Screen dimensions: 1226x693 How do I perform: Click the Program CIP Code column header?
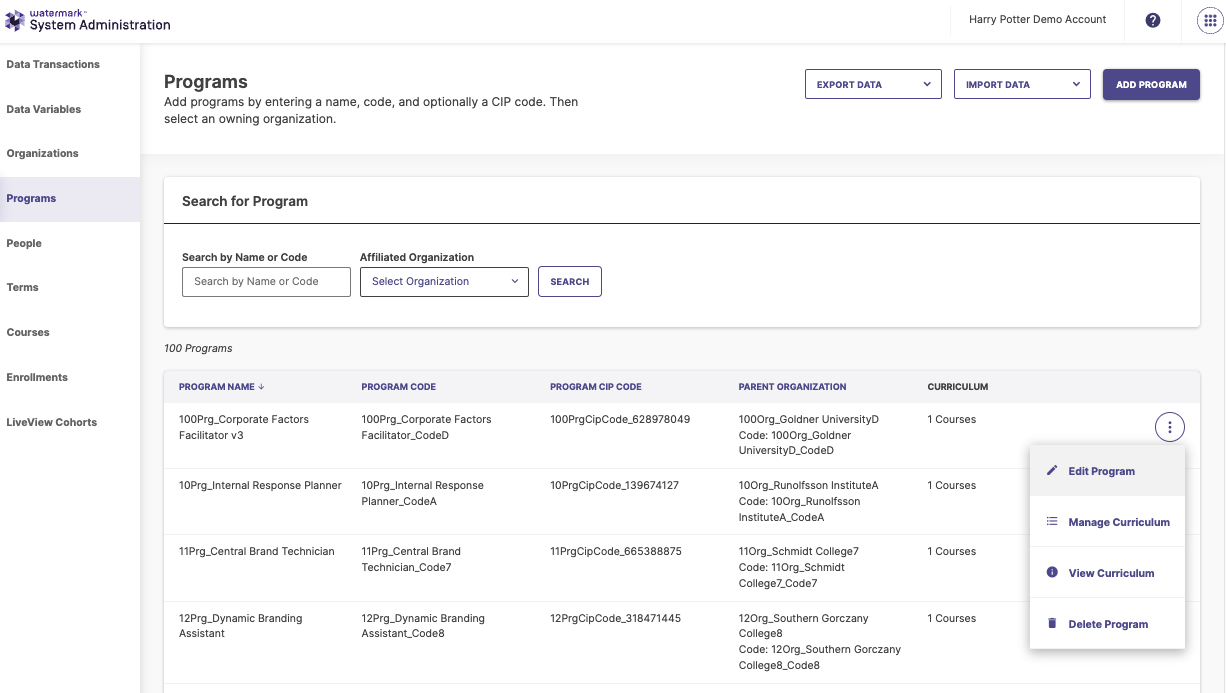(596, 387)
